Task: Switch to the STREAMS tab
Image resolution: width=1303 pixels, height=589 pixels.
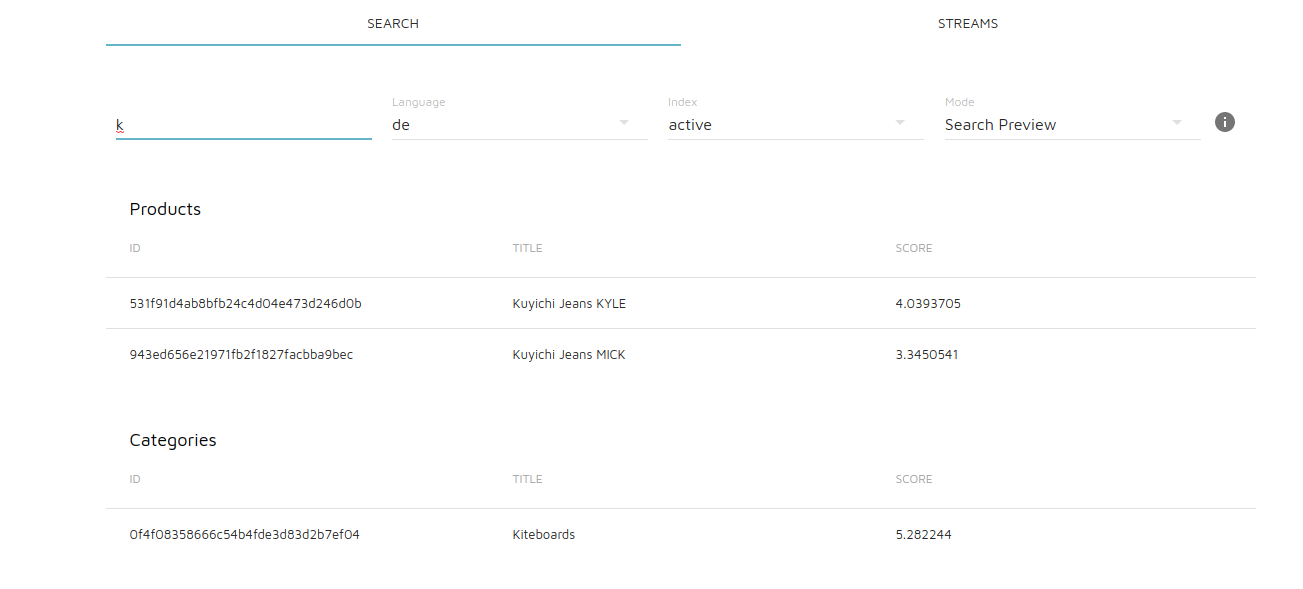Action: click(x=968, y=23)
